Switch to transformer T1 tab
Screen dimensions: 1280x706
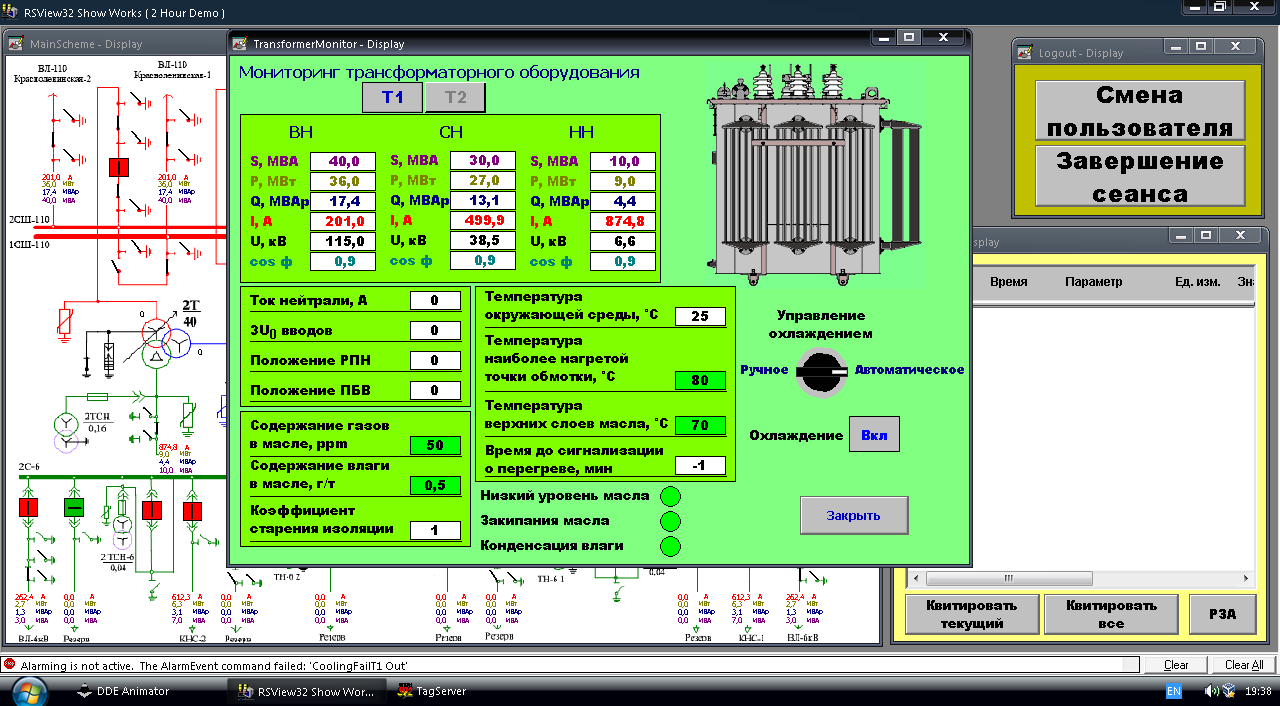pyautogui.click(x=392, y=98)
